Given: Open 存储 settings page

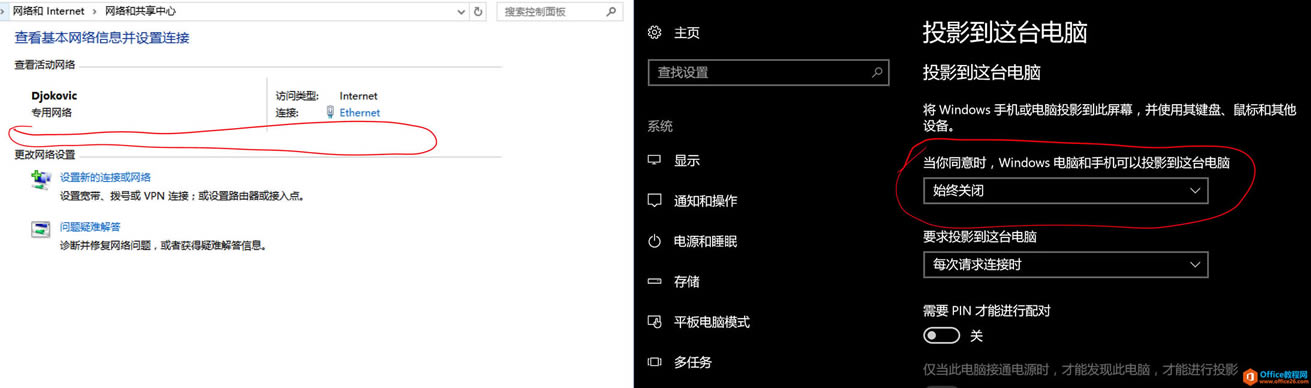Looking at the screenshot, I should pyautogui.click(x=687, y=281).
